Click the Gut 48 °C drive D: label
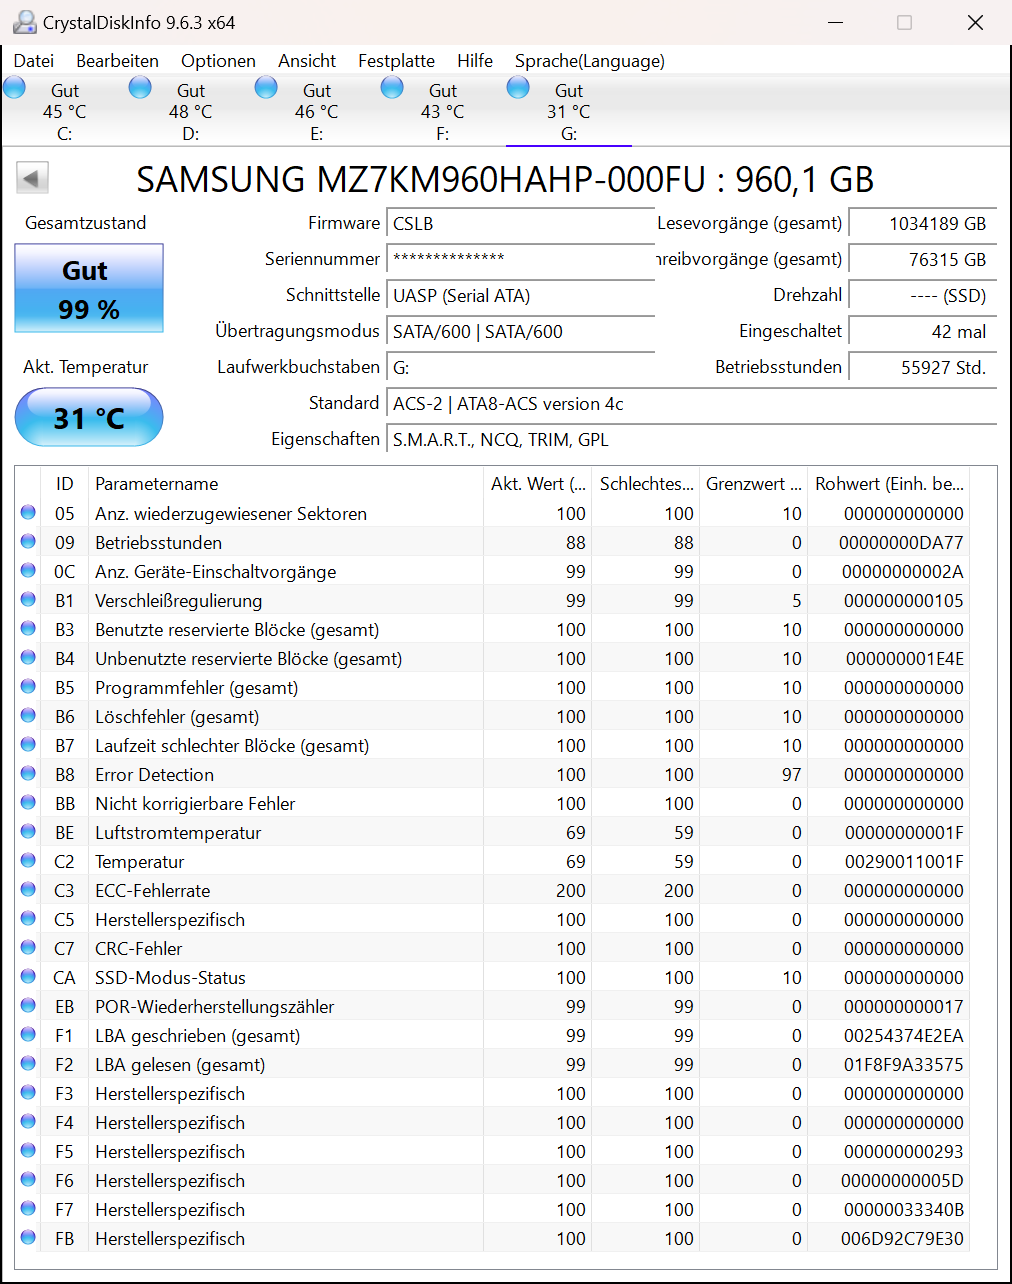The width and height of the screenshot is (1012, 1284). coord(191,111)
